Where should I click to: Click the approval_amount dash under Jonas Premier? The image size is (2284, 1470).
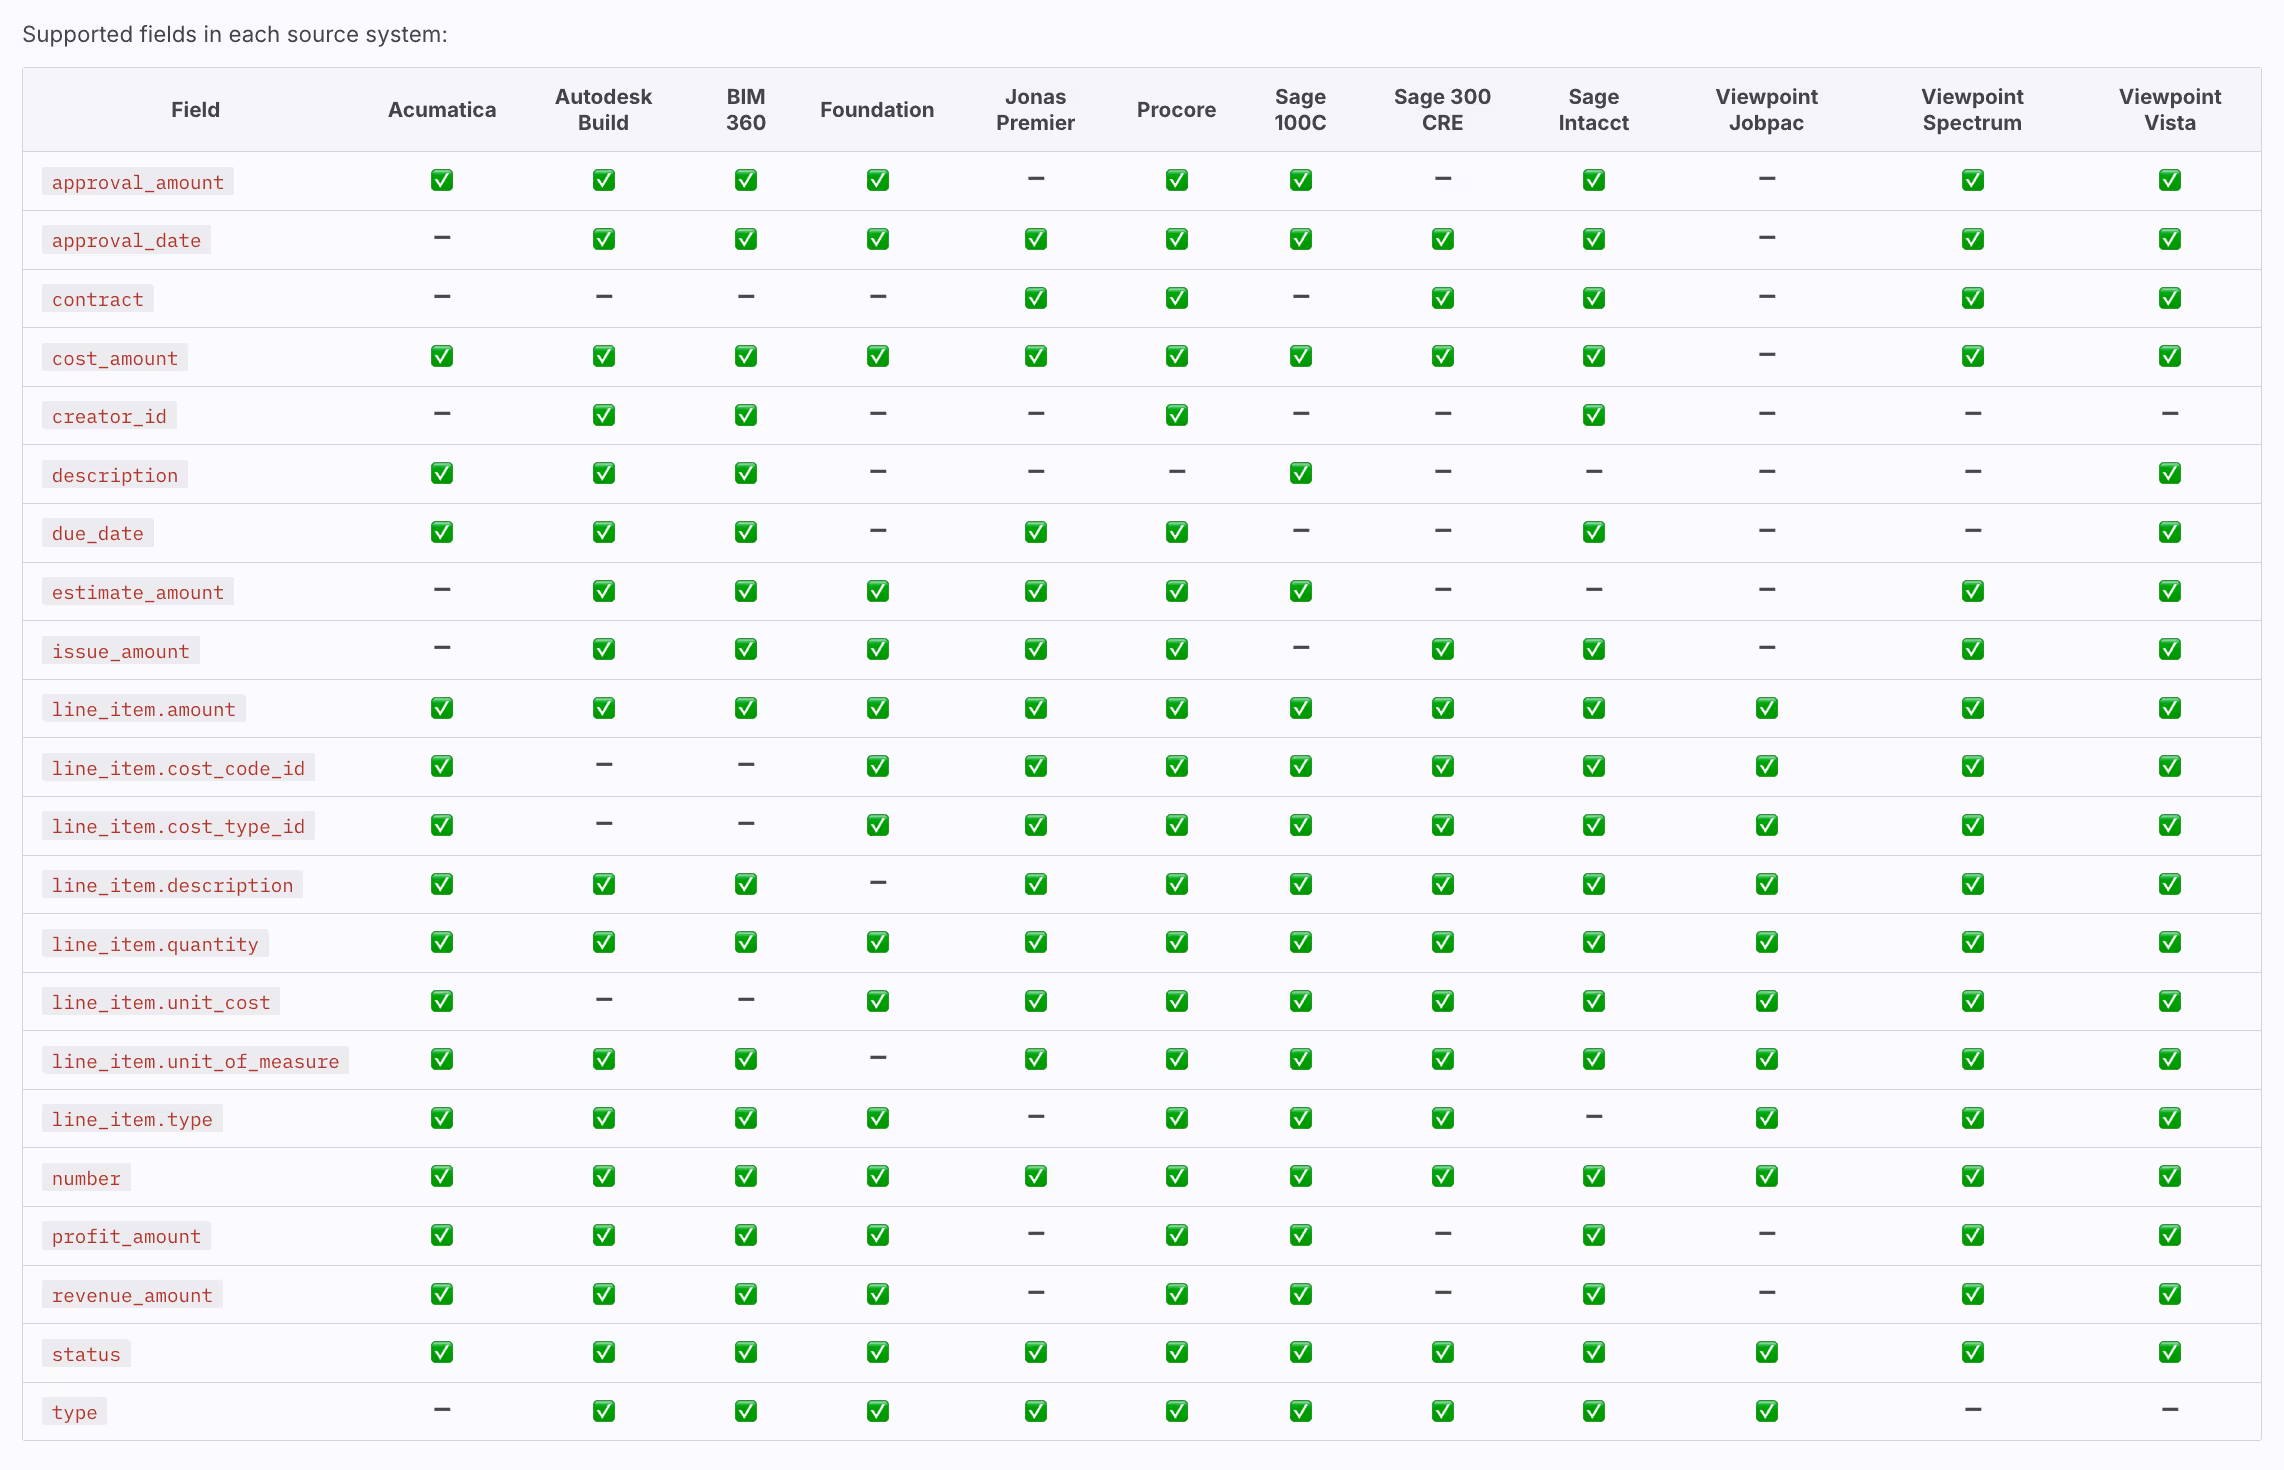[x=1036, y=178]
